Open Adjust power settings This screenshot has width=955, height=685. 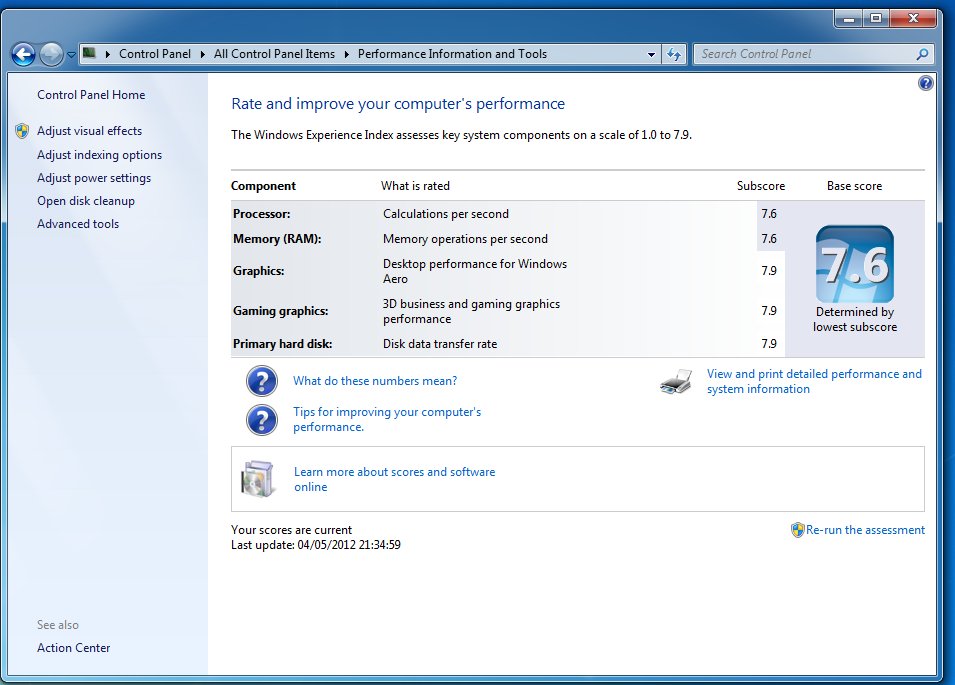(94, 178)
